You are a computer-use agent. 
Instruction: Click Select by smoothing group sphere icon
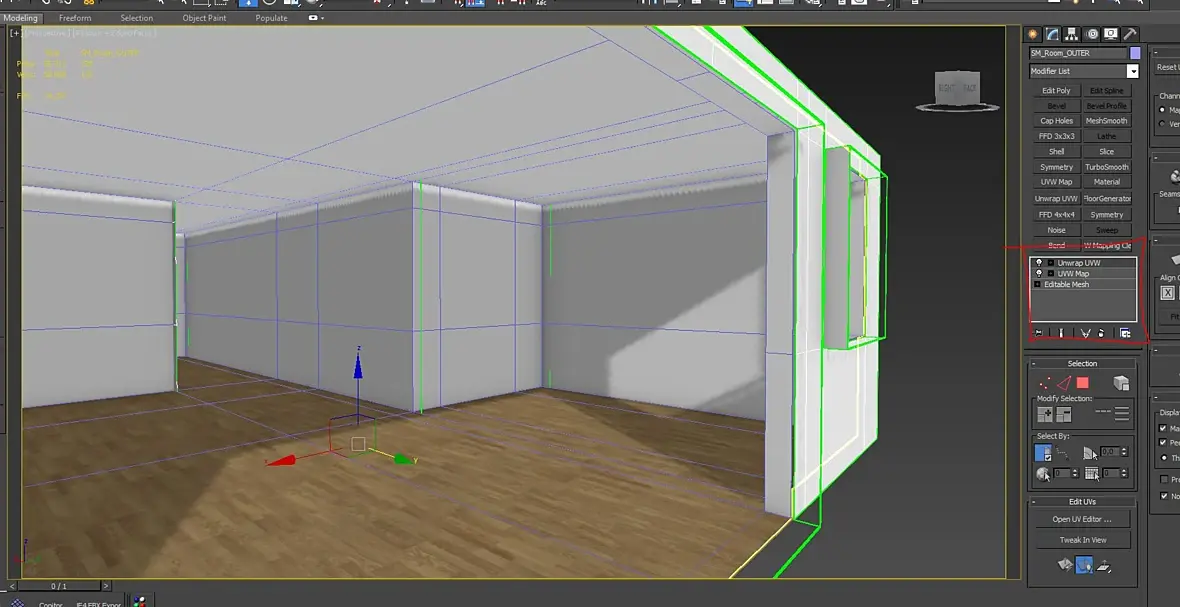pos(1043,473)
